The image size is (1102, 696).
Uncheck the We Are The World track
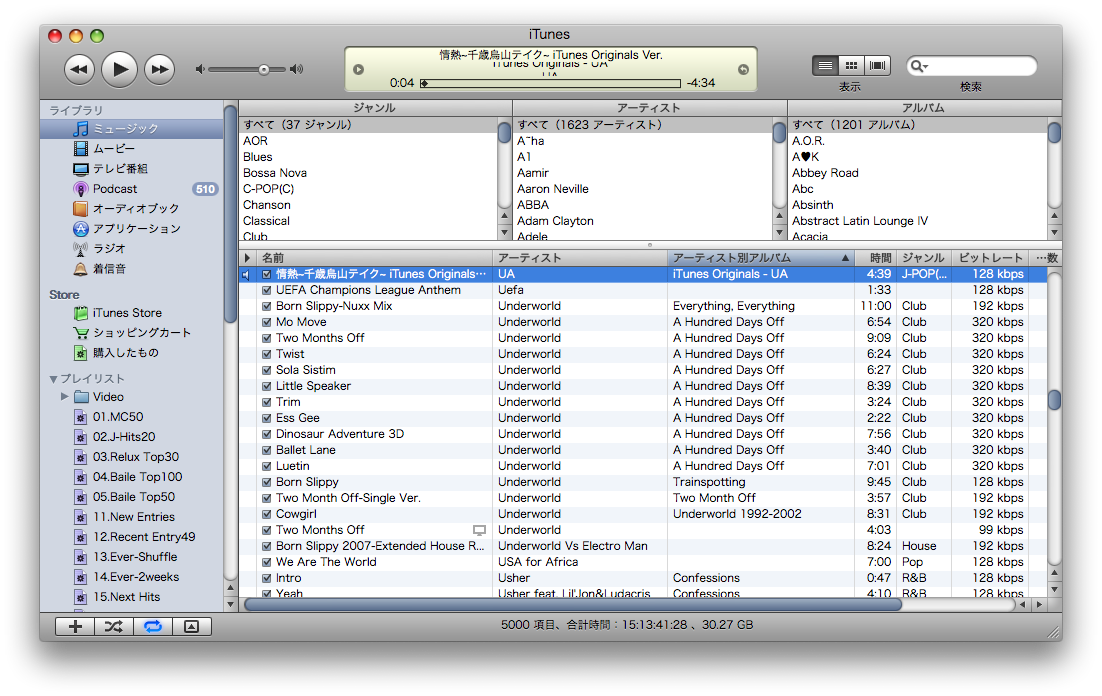(x=266, y=562)
